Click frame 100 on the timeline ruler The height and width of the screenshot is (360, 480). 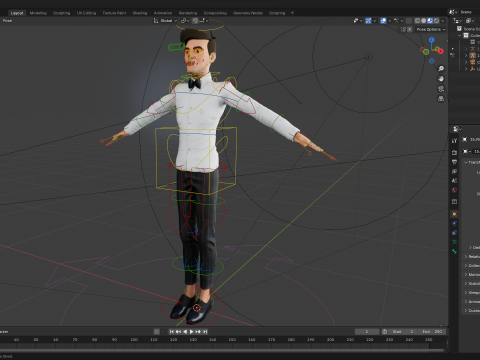(134, 339)
